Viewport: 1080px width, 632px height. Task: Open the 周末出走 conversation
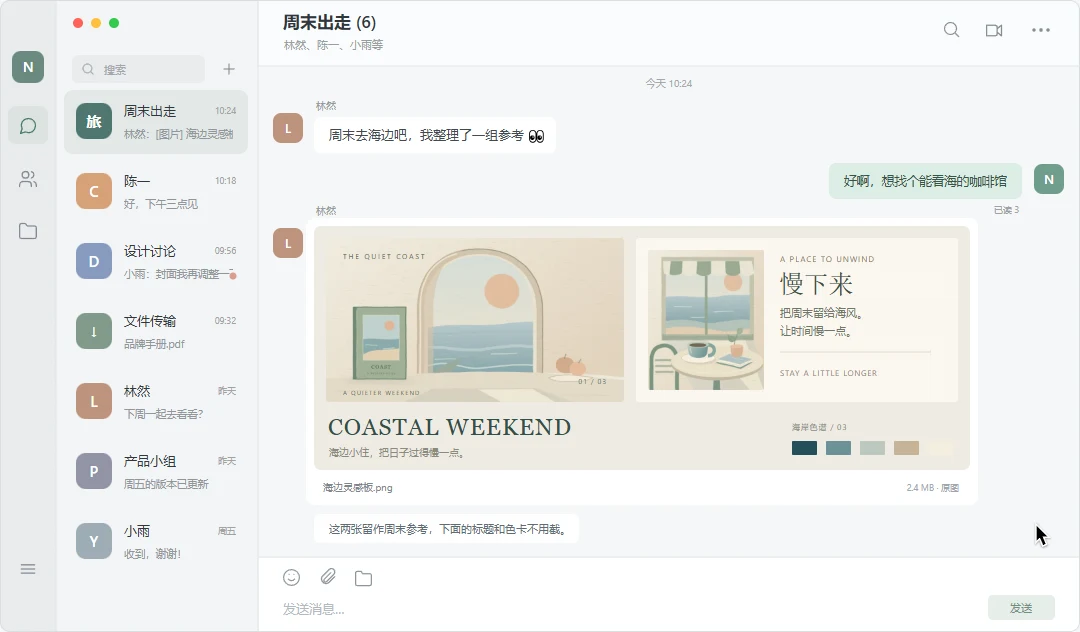point(156,122)
